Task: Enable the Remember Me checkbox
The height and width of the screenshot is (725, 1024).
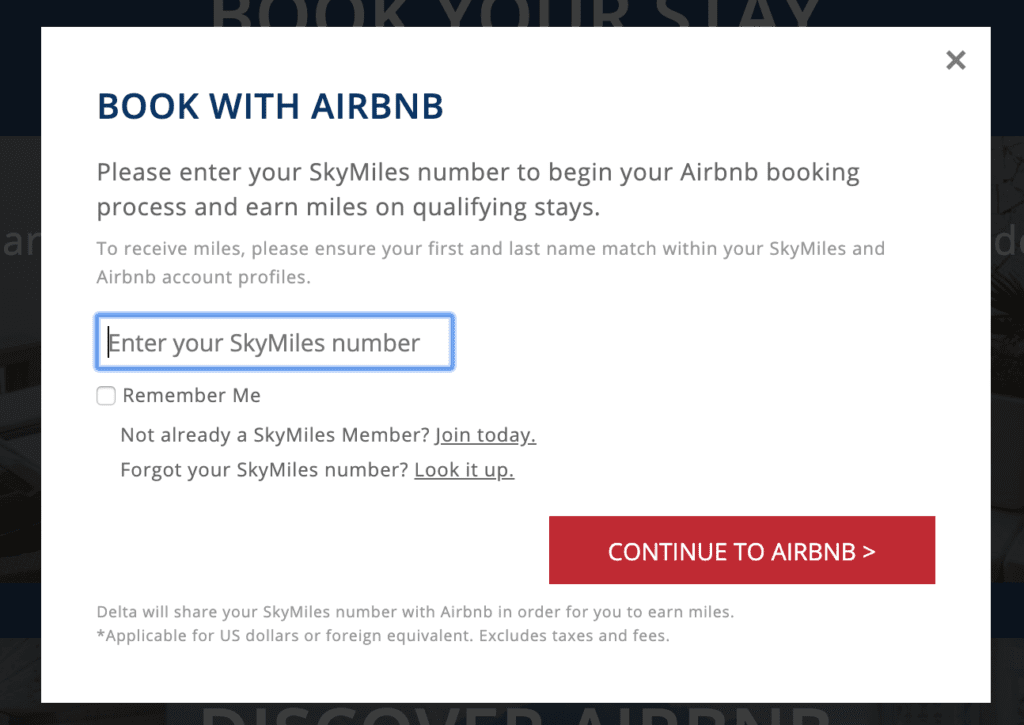Action: pos(105,395)
